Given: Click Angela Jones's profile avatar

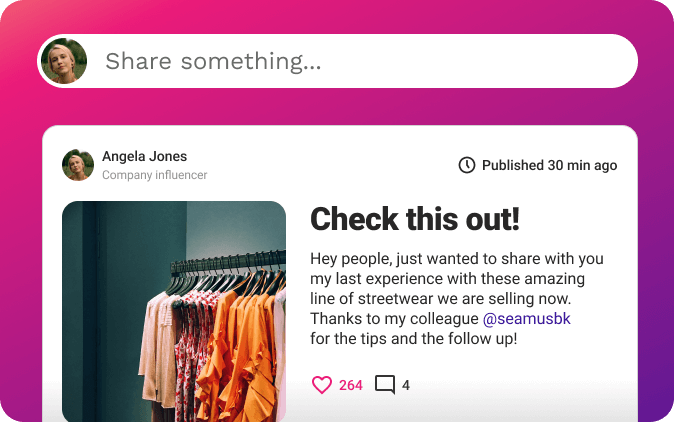Looking at the screenshot, I should [78, 165].
